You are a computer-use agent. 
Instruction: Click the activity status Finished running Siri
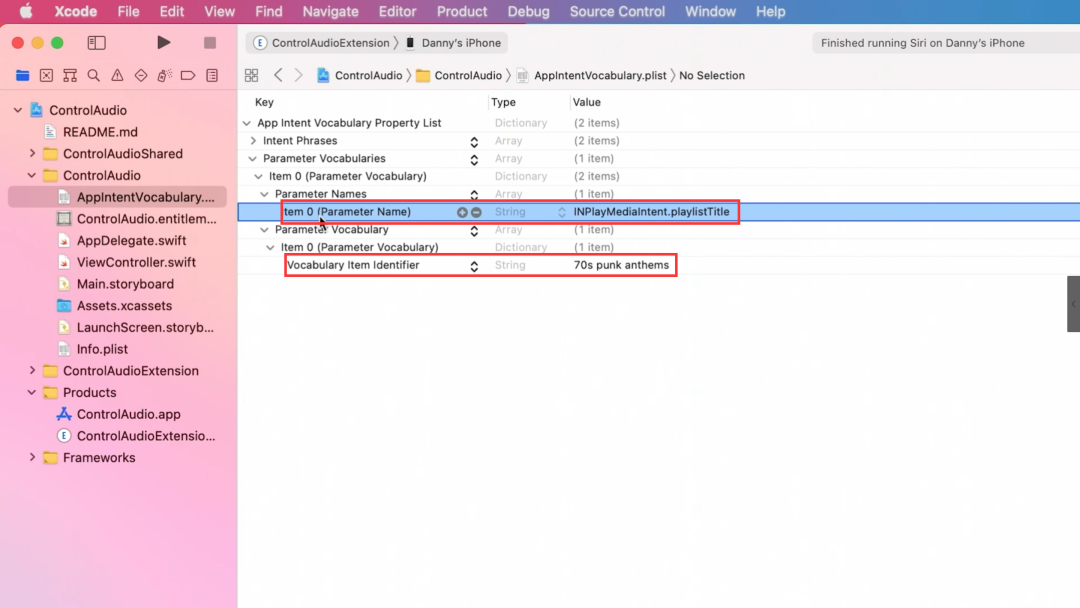922,43
